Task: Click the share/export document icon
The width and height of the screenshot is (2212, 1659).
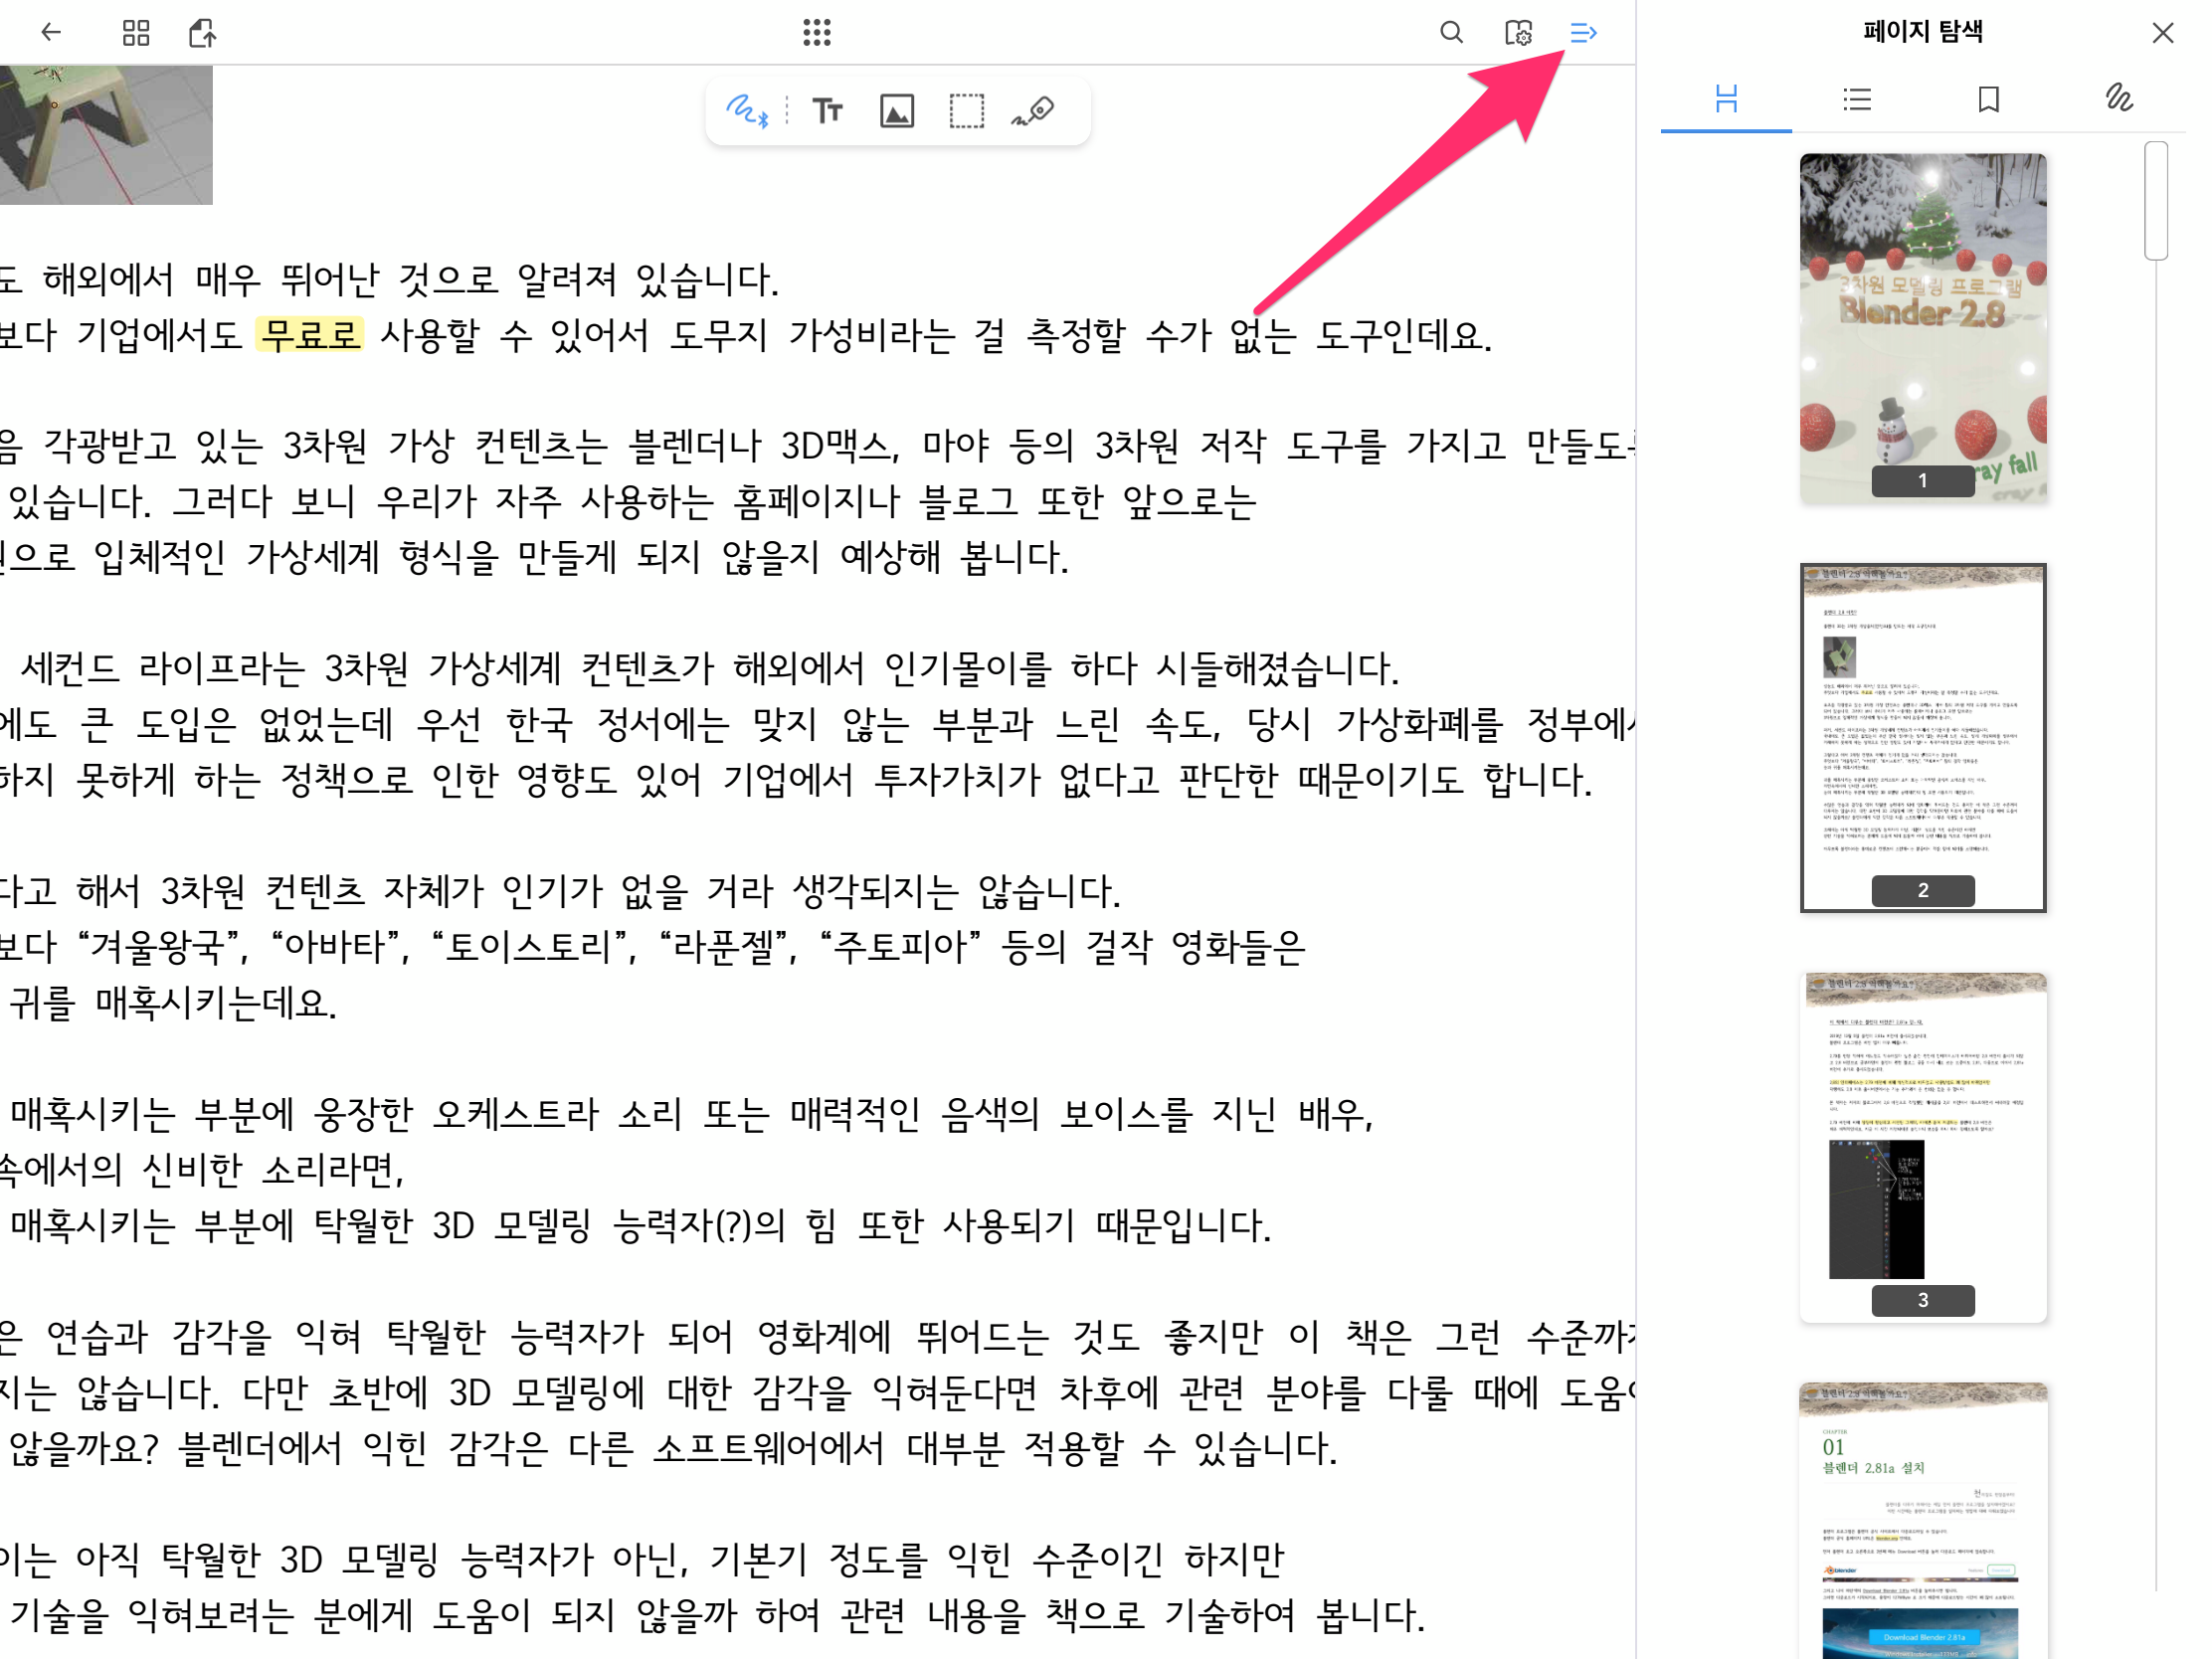Action: [x=203, y=33]
